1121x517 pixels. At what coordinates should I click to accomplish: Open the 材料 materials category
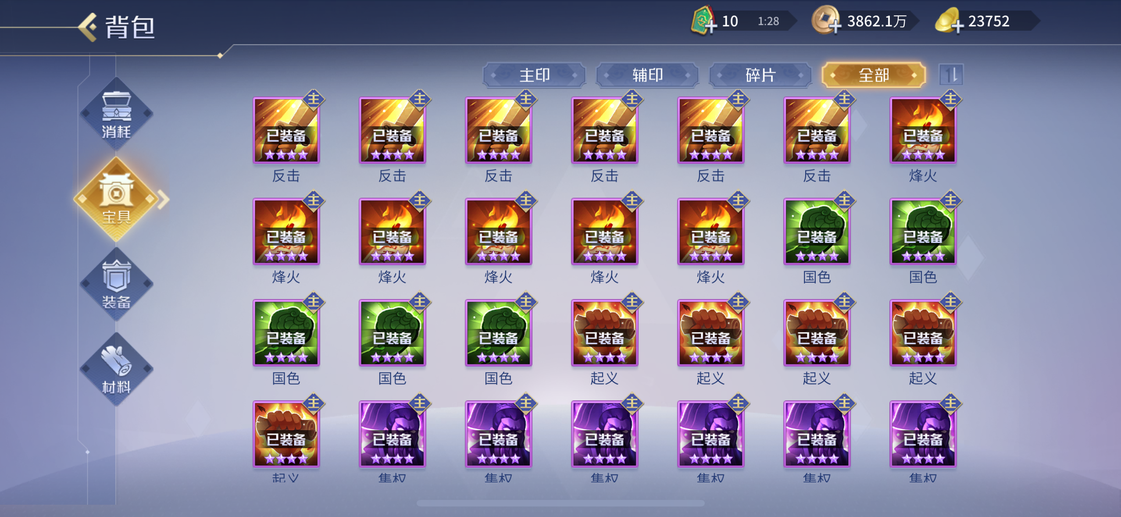coord(116,369)
